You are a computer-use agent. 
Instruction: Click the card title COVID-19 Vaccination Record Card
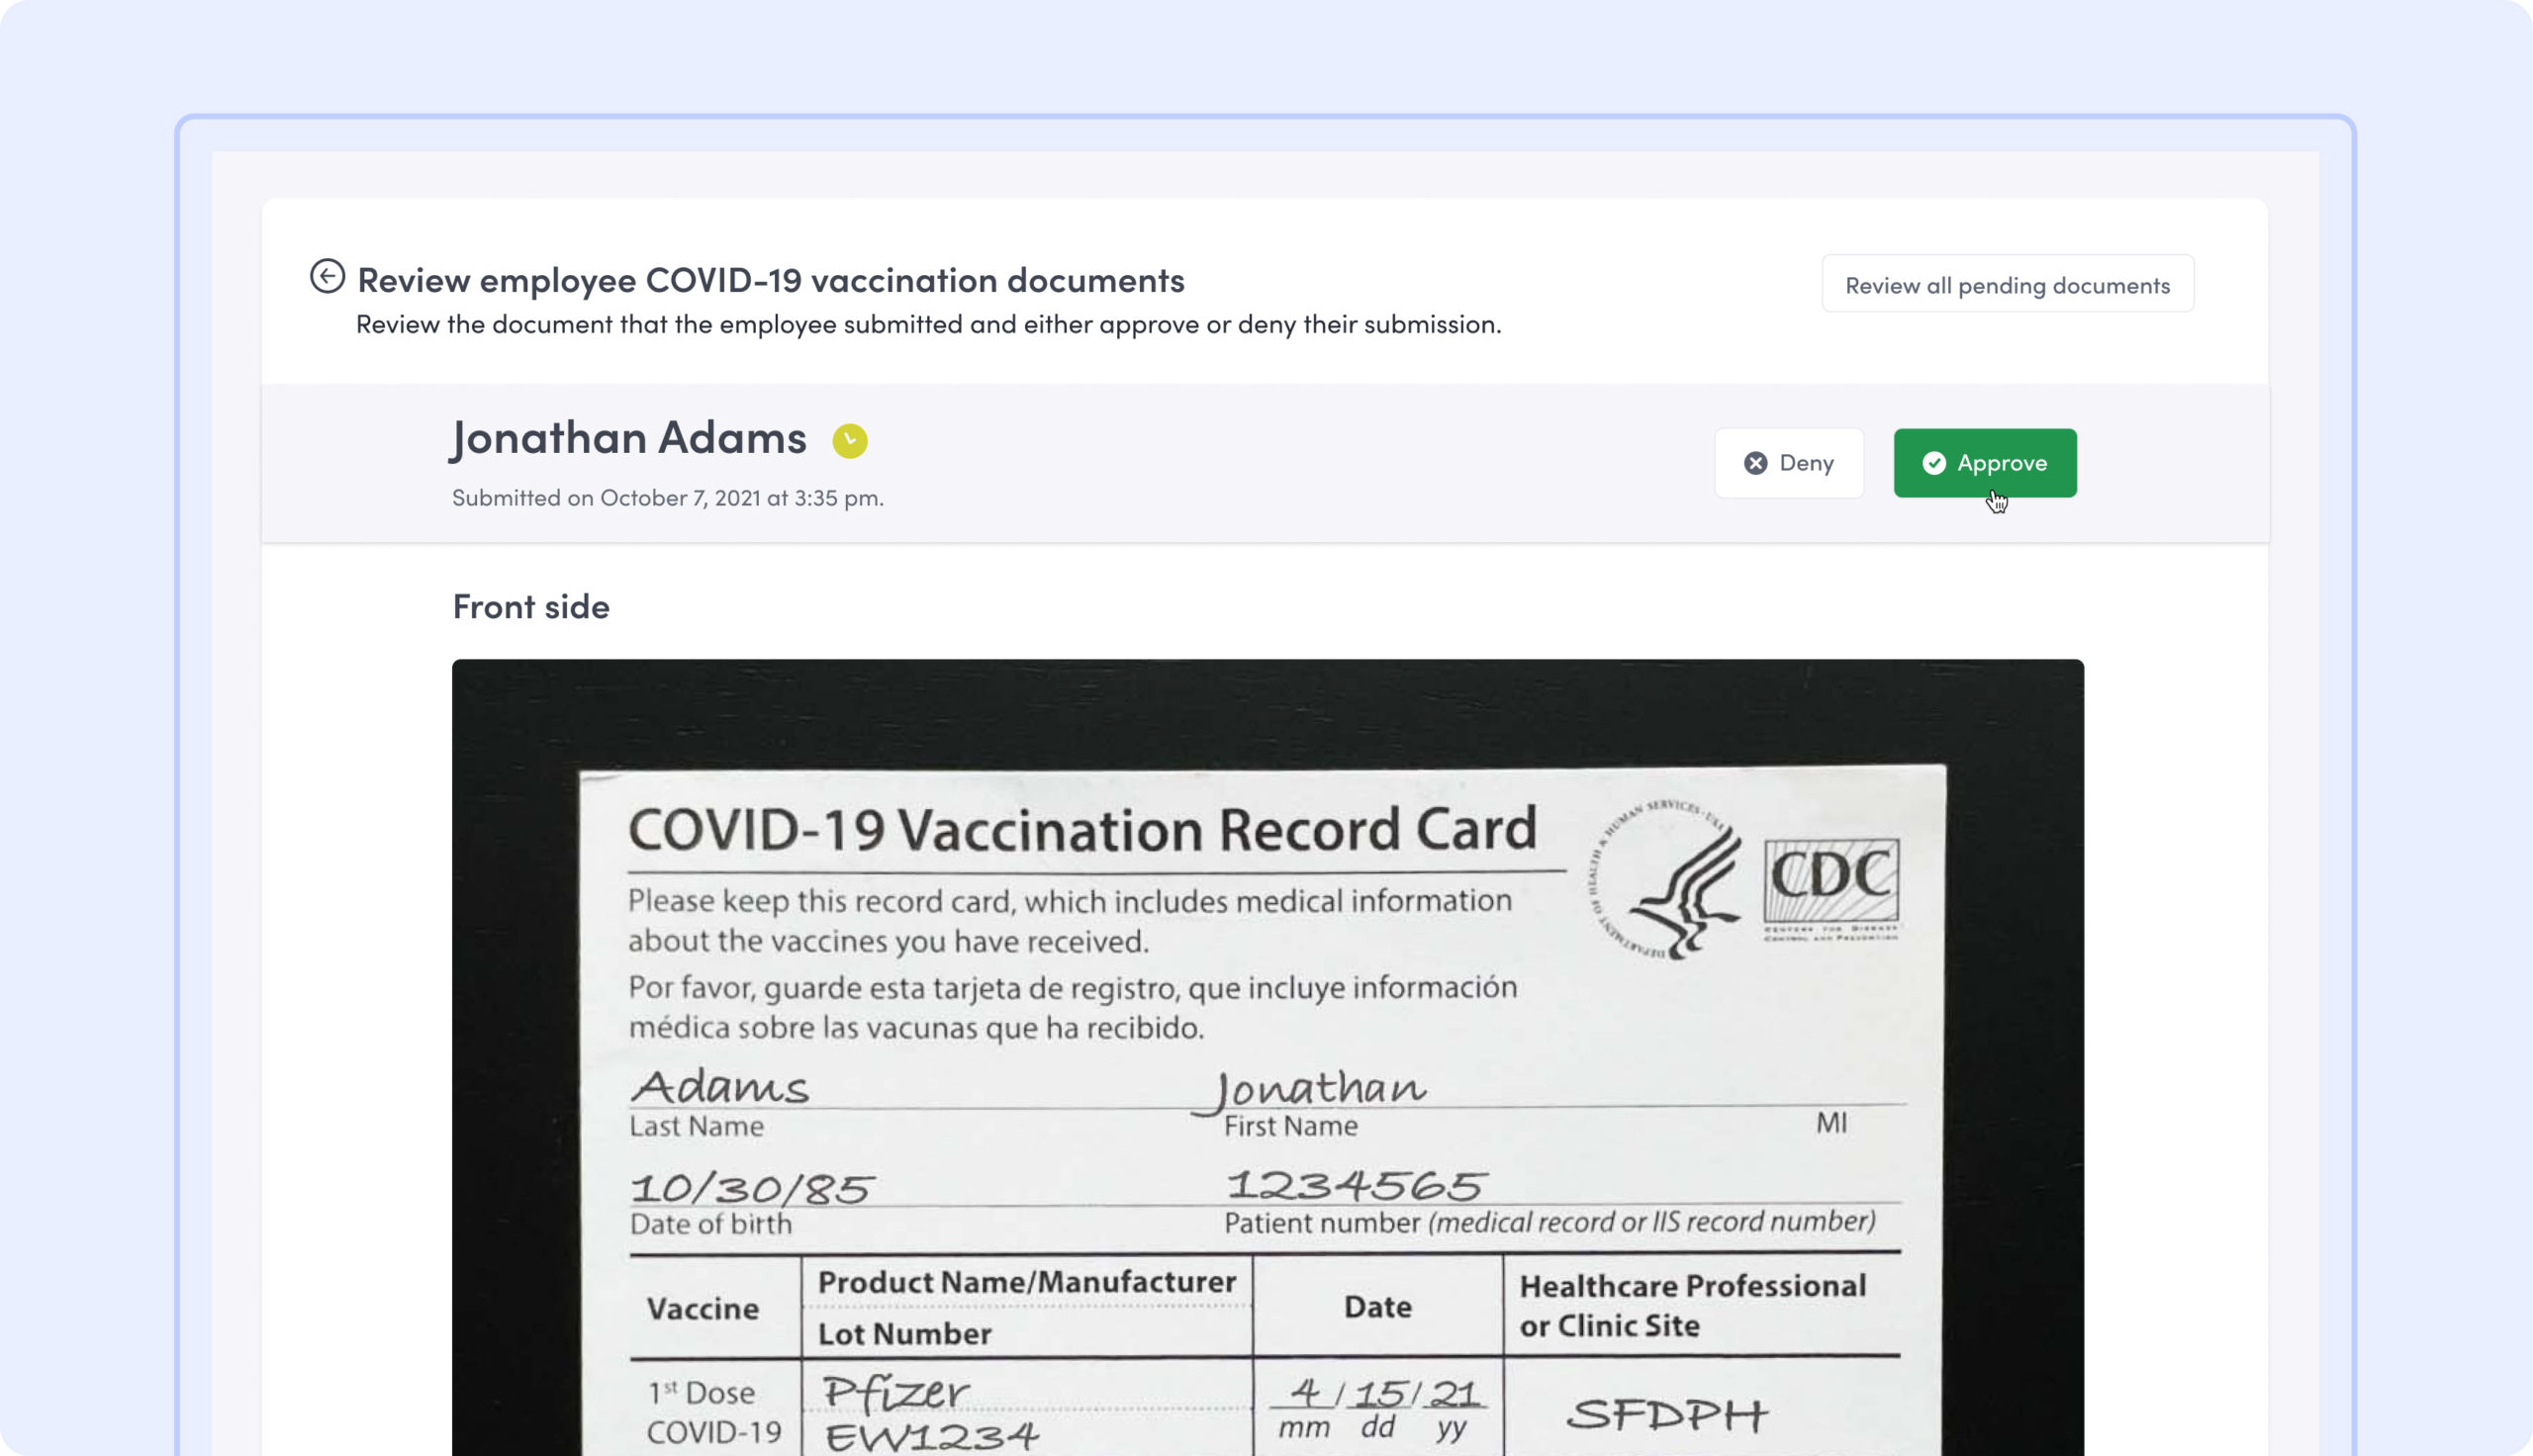1081,830
